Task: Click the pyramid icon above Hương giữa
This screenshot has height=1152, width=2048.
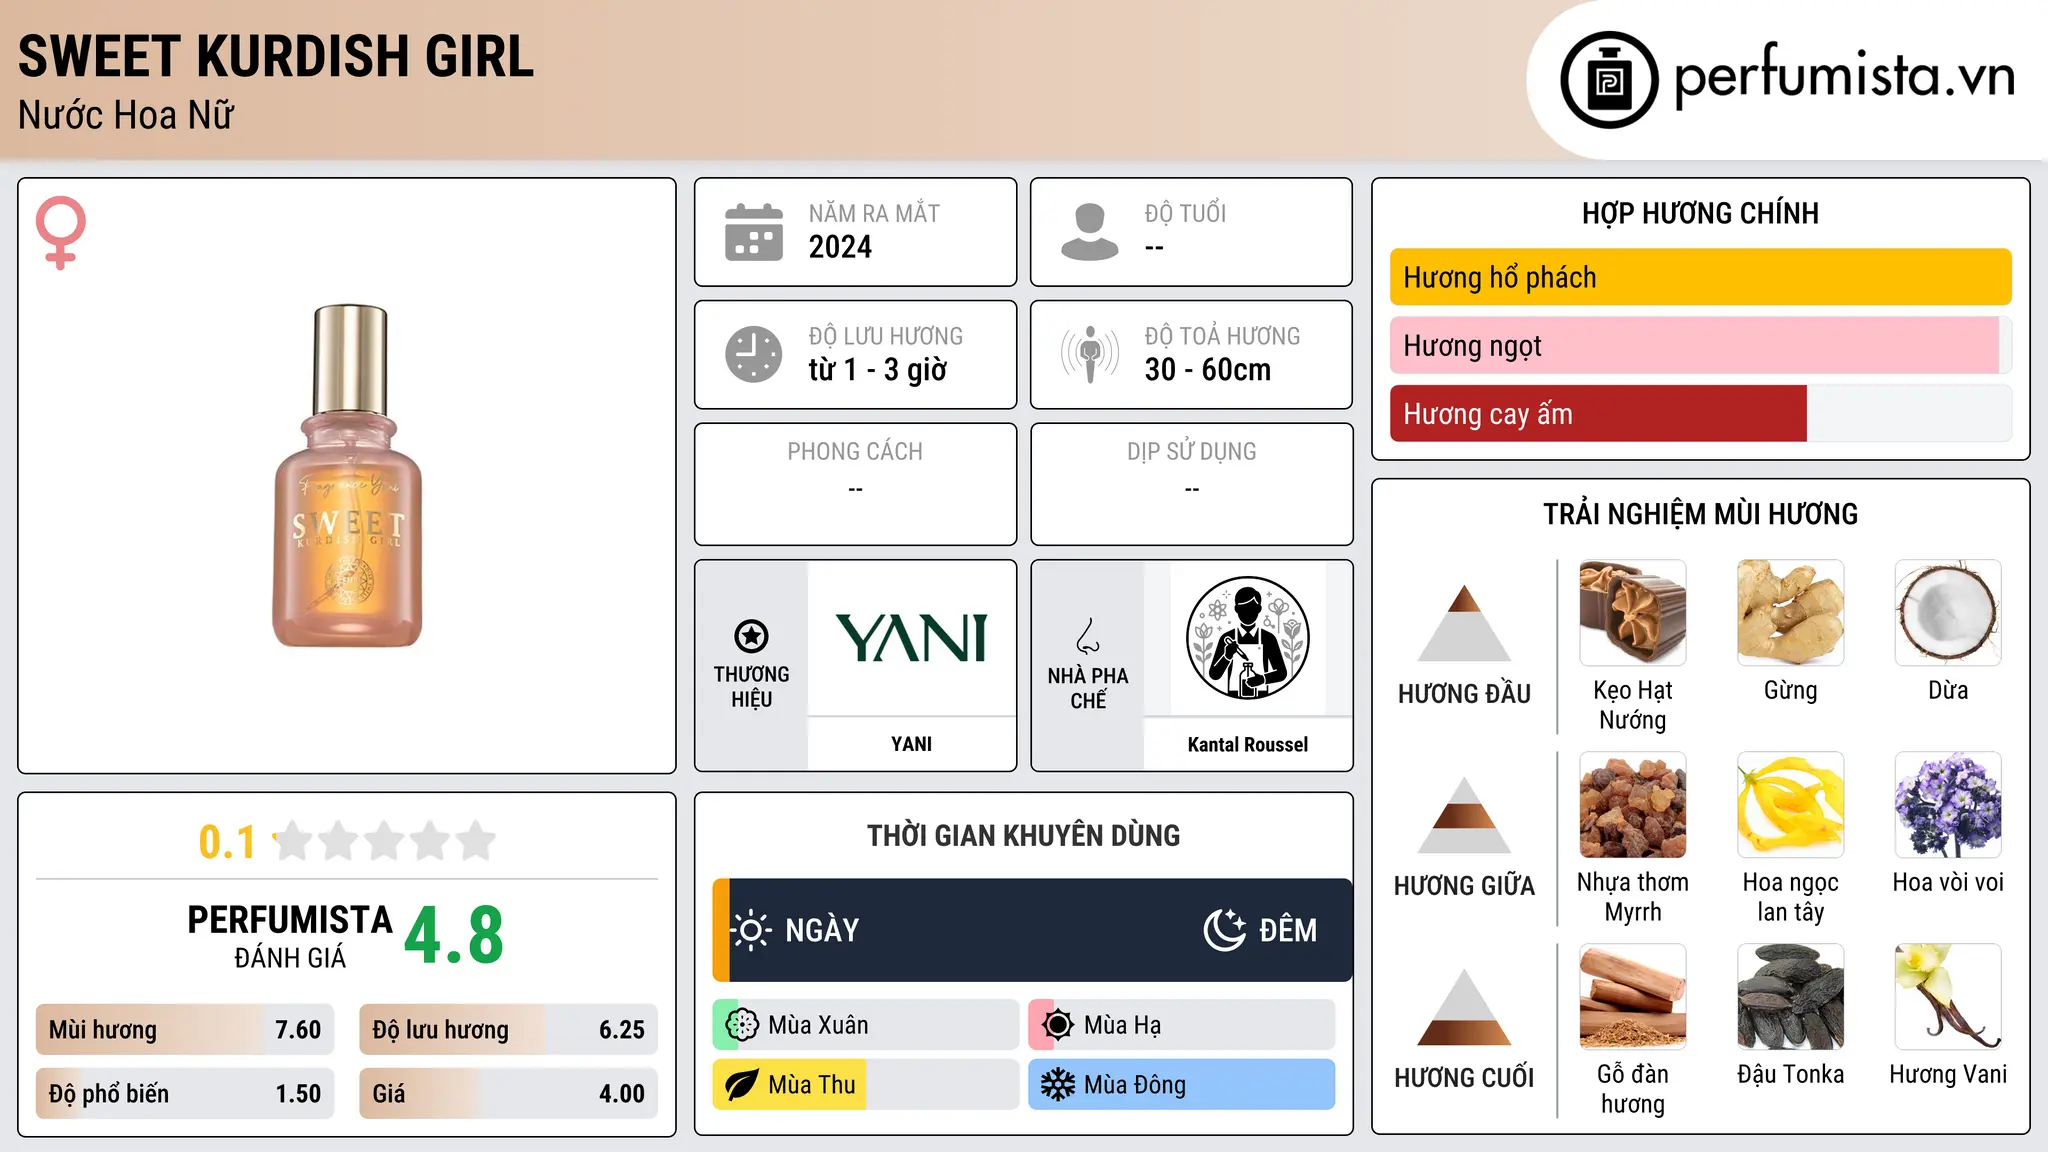Action: click(x=1464, y=814)
